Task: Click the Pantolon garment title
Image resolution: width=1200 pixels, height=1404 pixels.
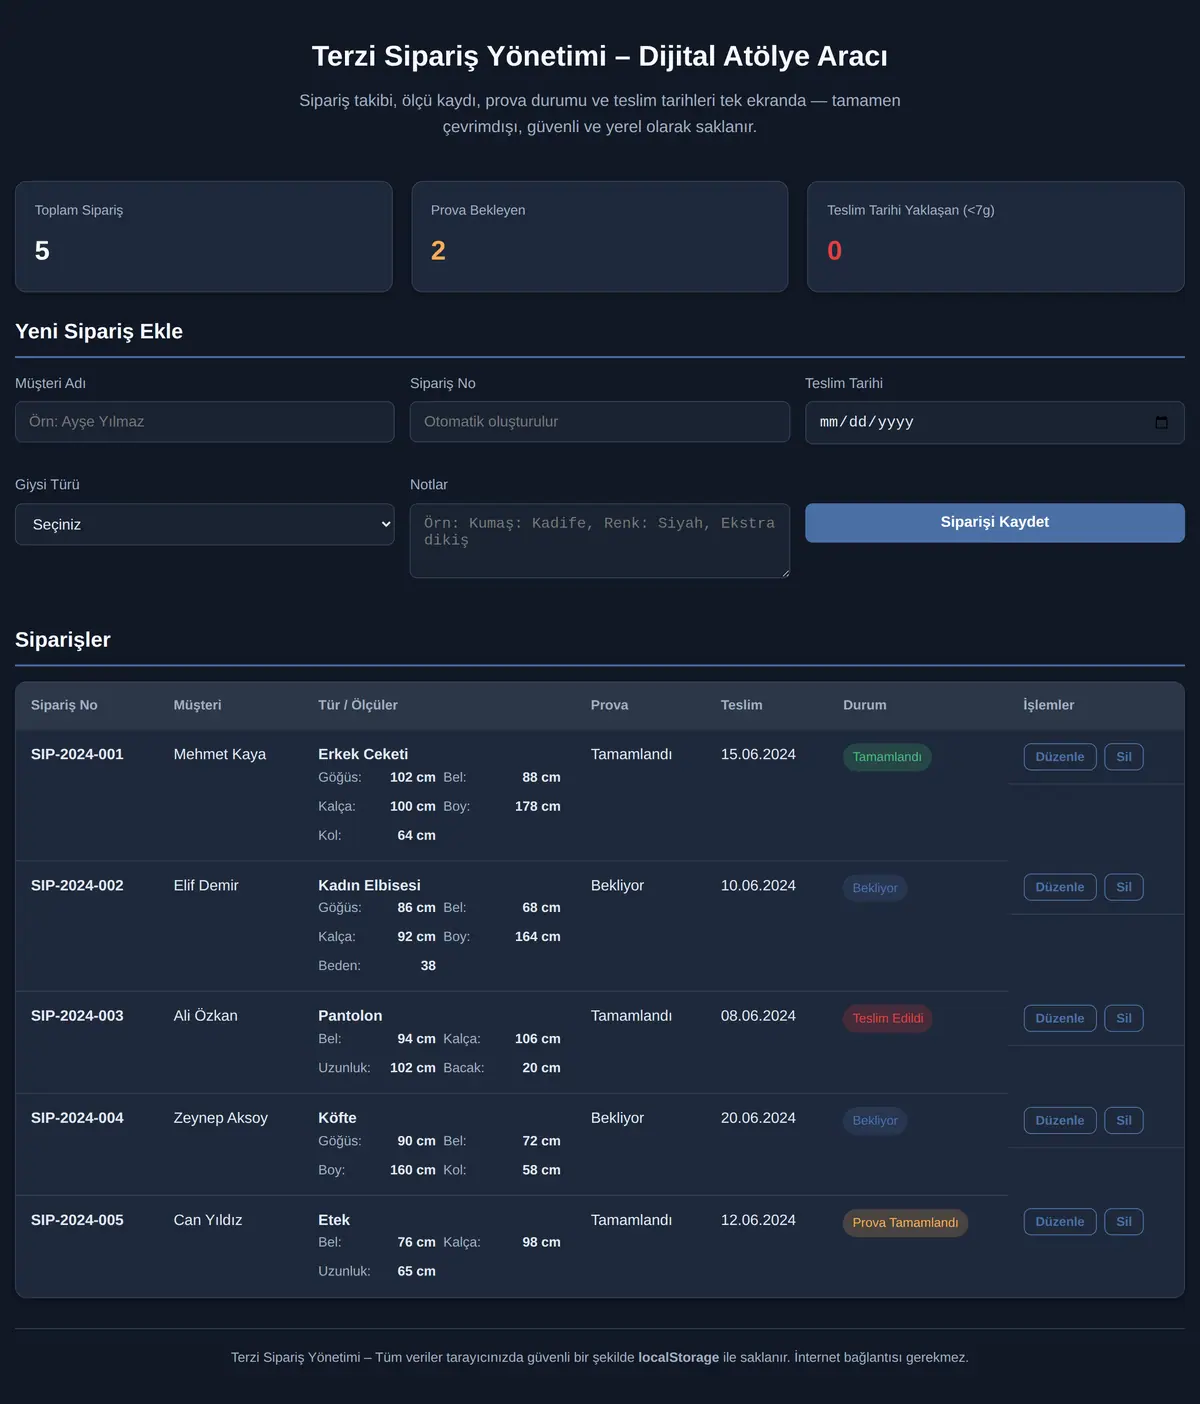Action: click(x=350, y=1016)
